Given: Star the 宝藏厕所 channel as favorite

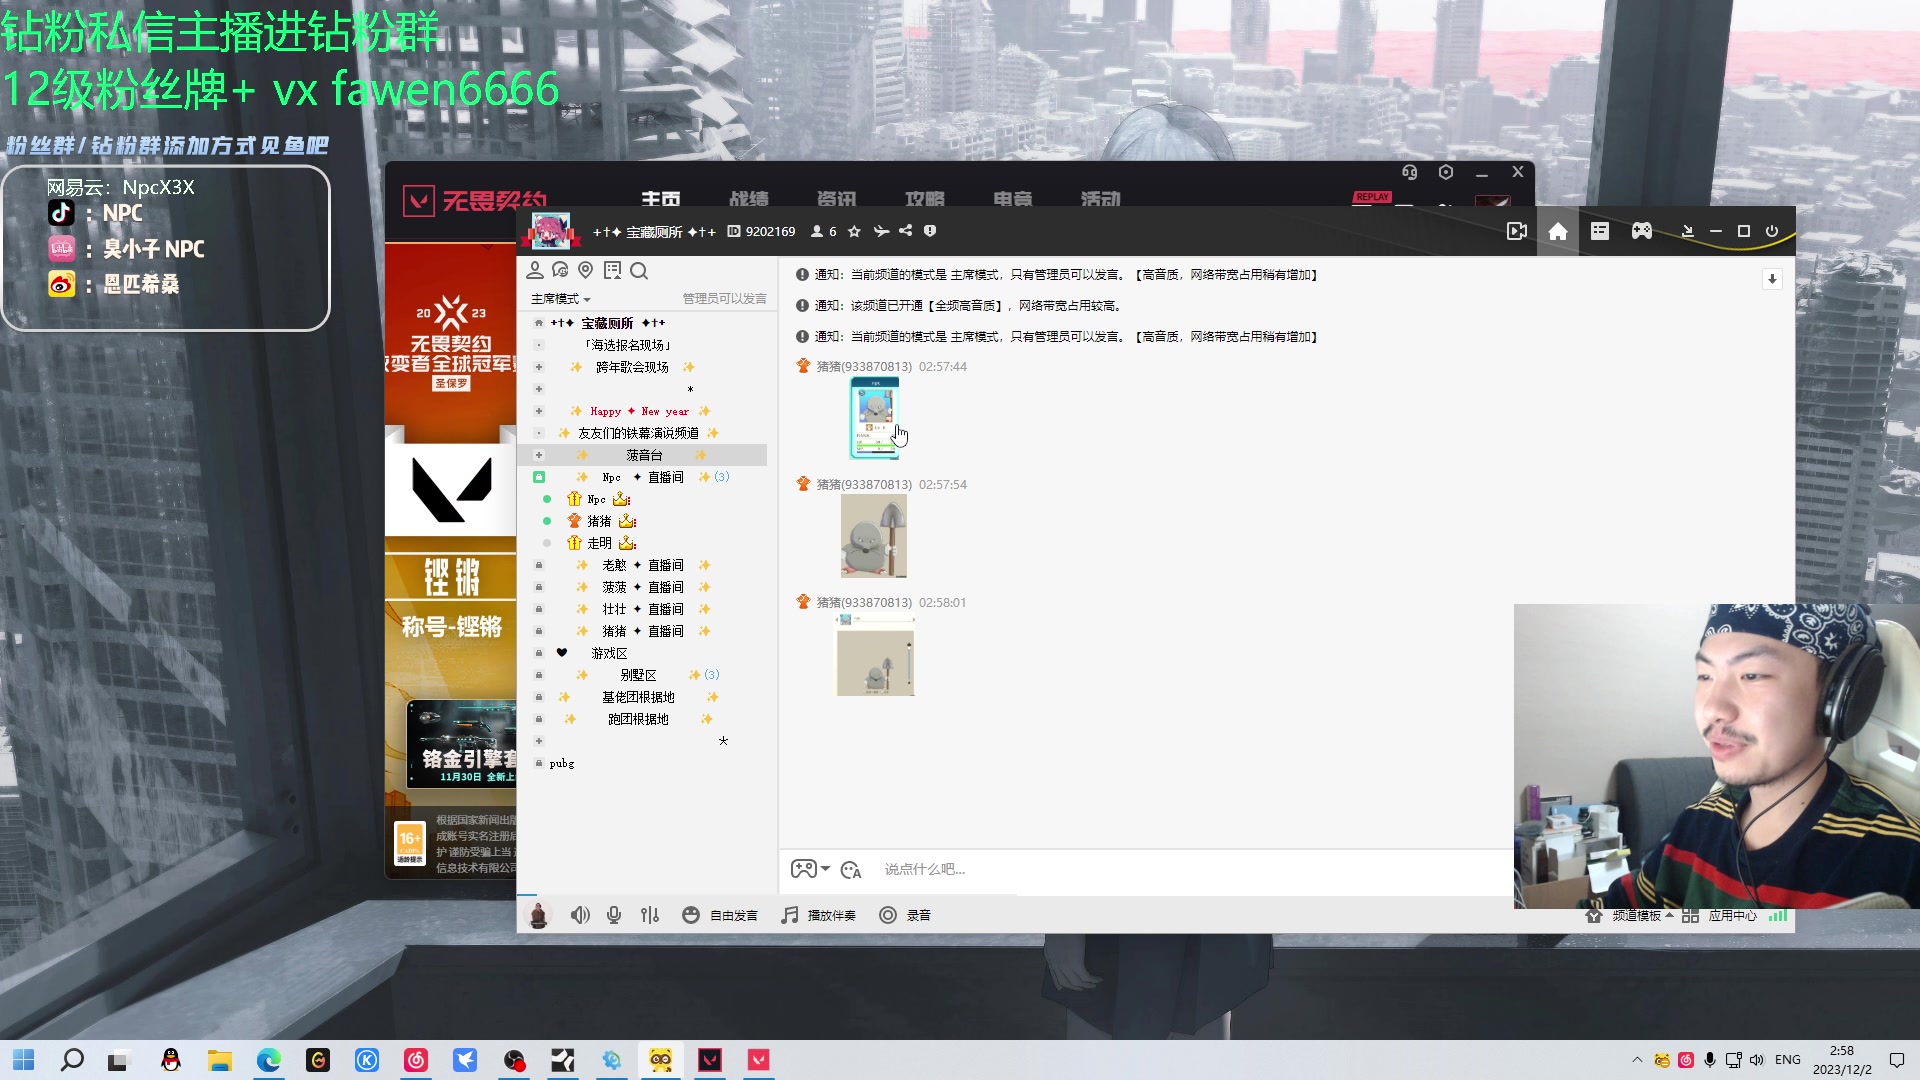Looking at the screenshot, I should click(x=854, y=231).
